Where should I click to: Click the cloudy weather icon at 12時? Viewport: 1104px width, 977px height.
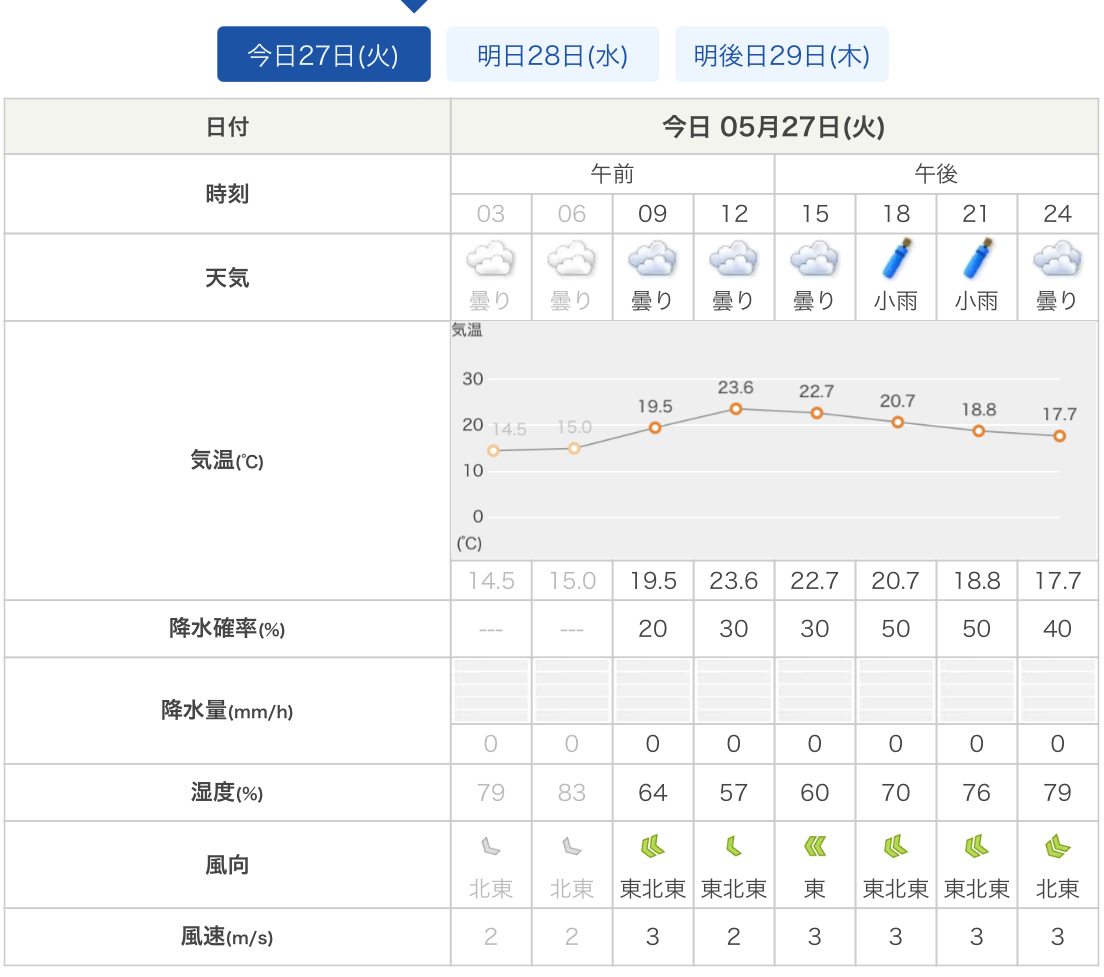733,262
